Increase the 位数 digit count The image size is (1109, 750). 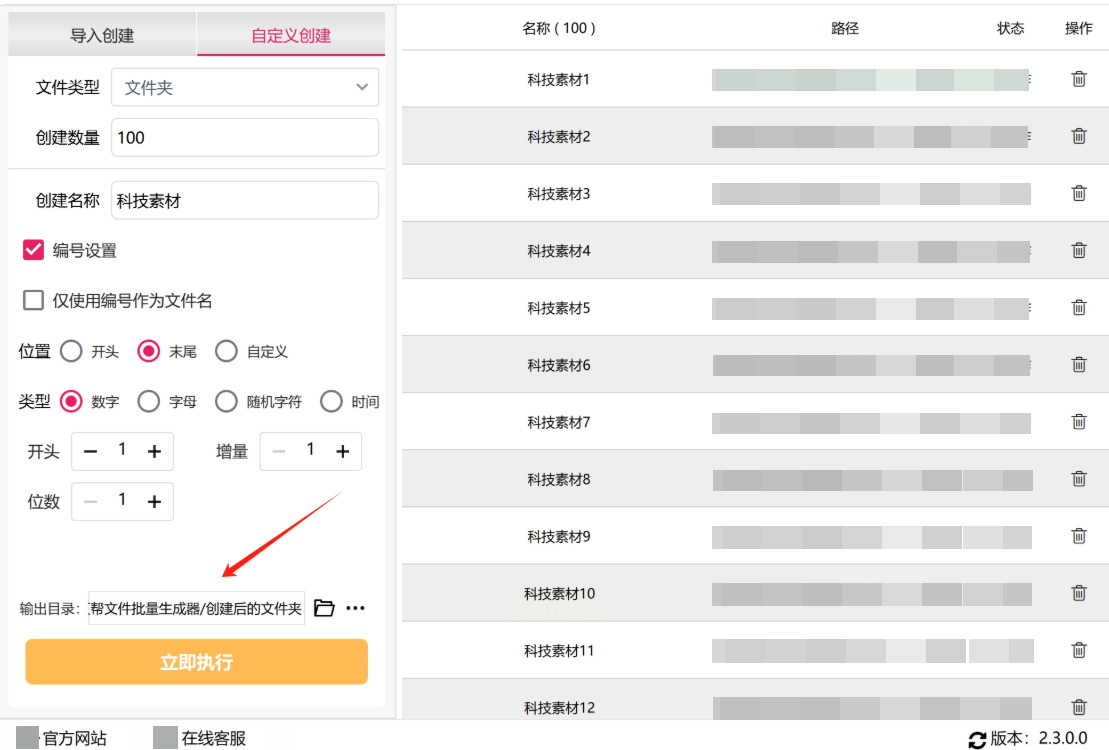pos(154,502)
